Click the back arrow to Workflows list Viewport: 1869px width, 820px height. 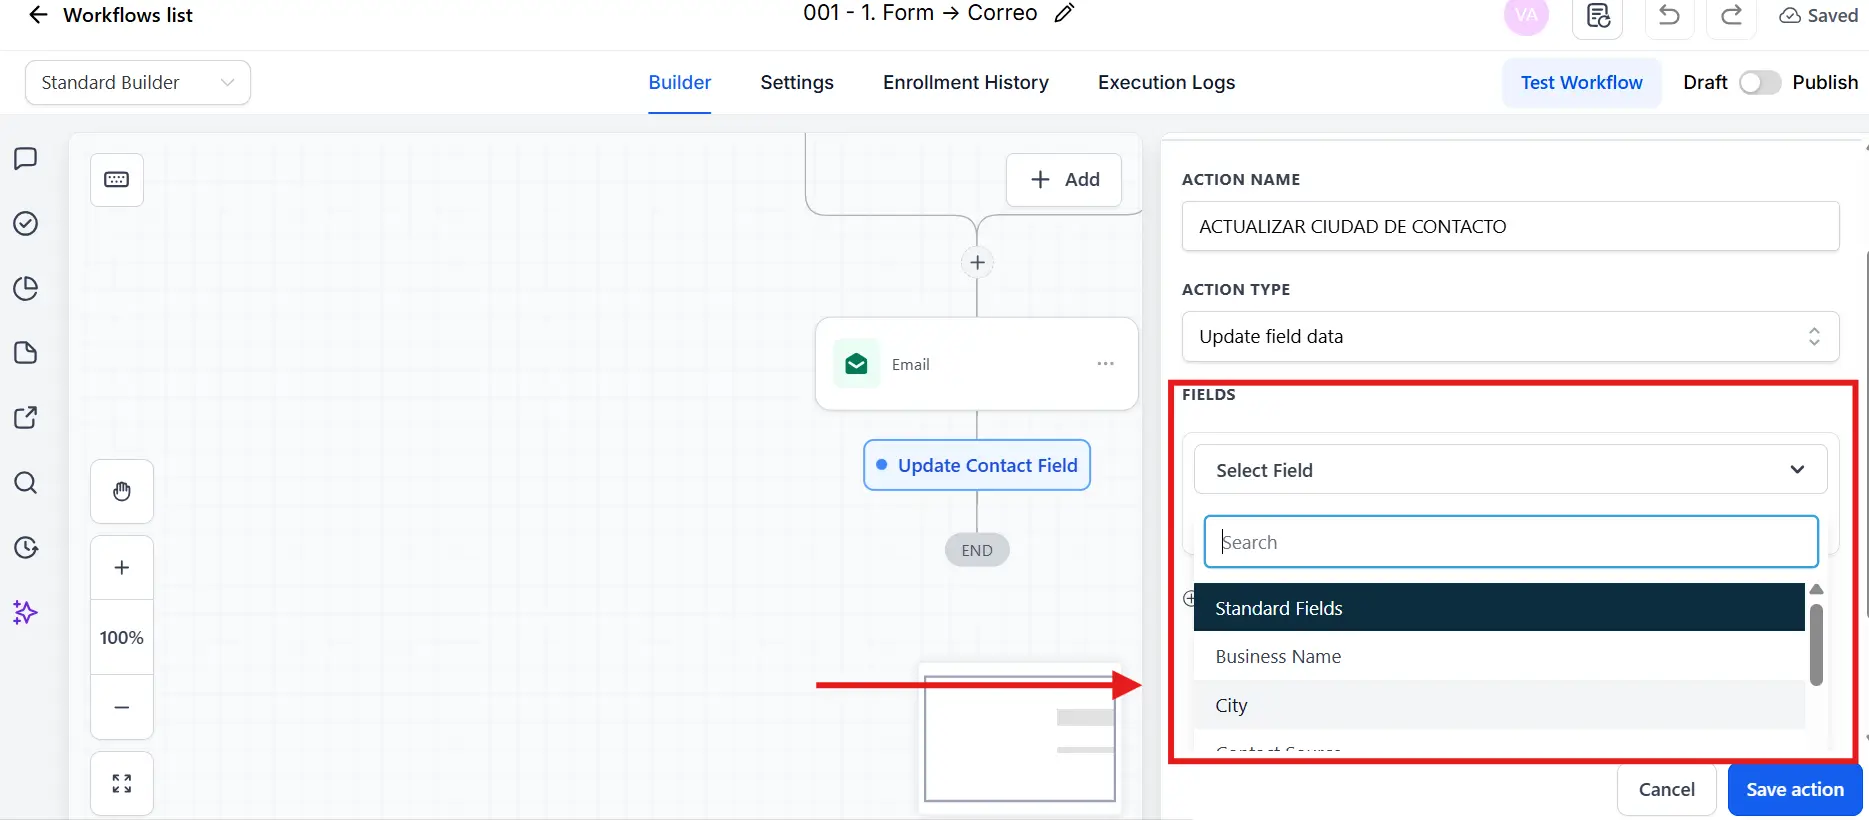(x=38, y=15)
